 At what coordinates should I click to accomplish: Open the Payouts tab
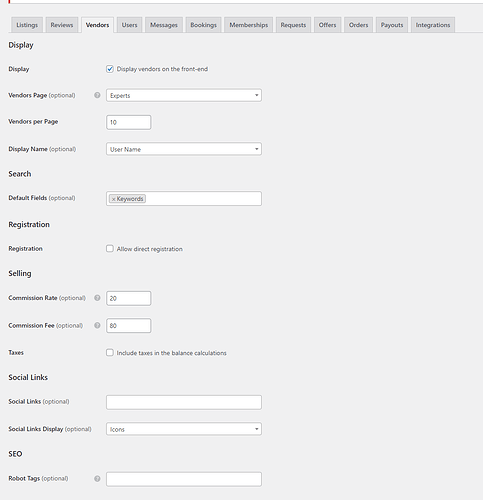click(x=392, y=25)
